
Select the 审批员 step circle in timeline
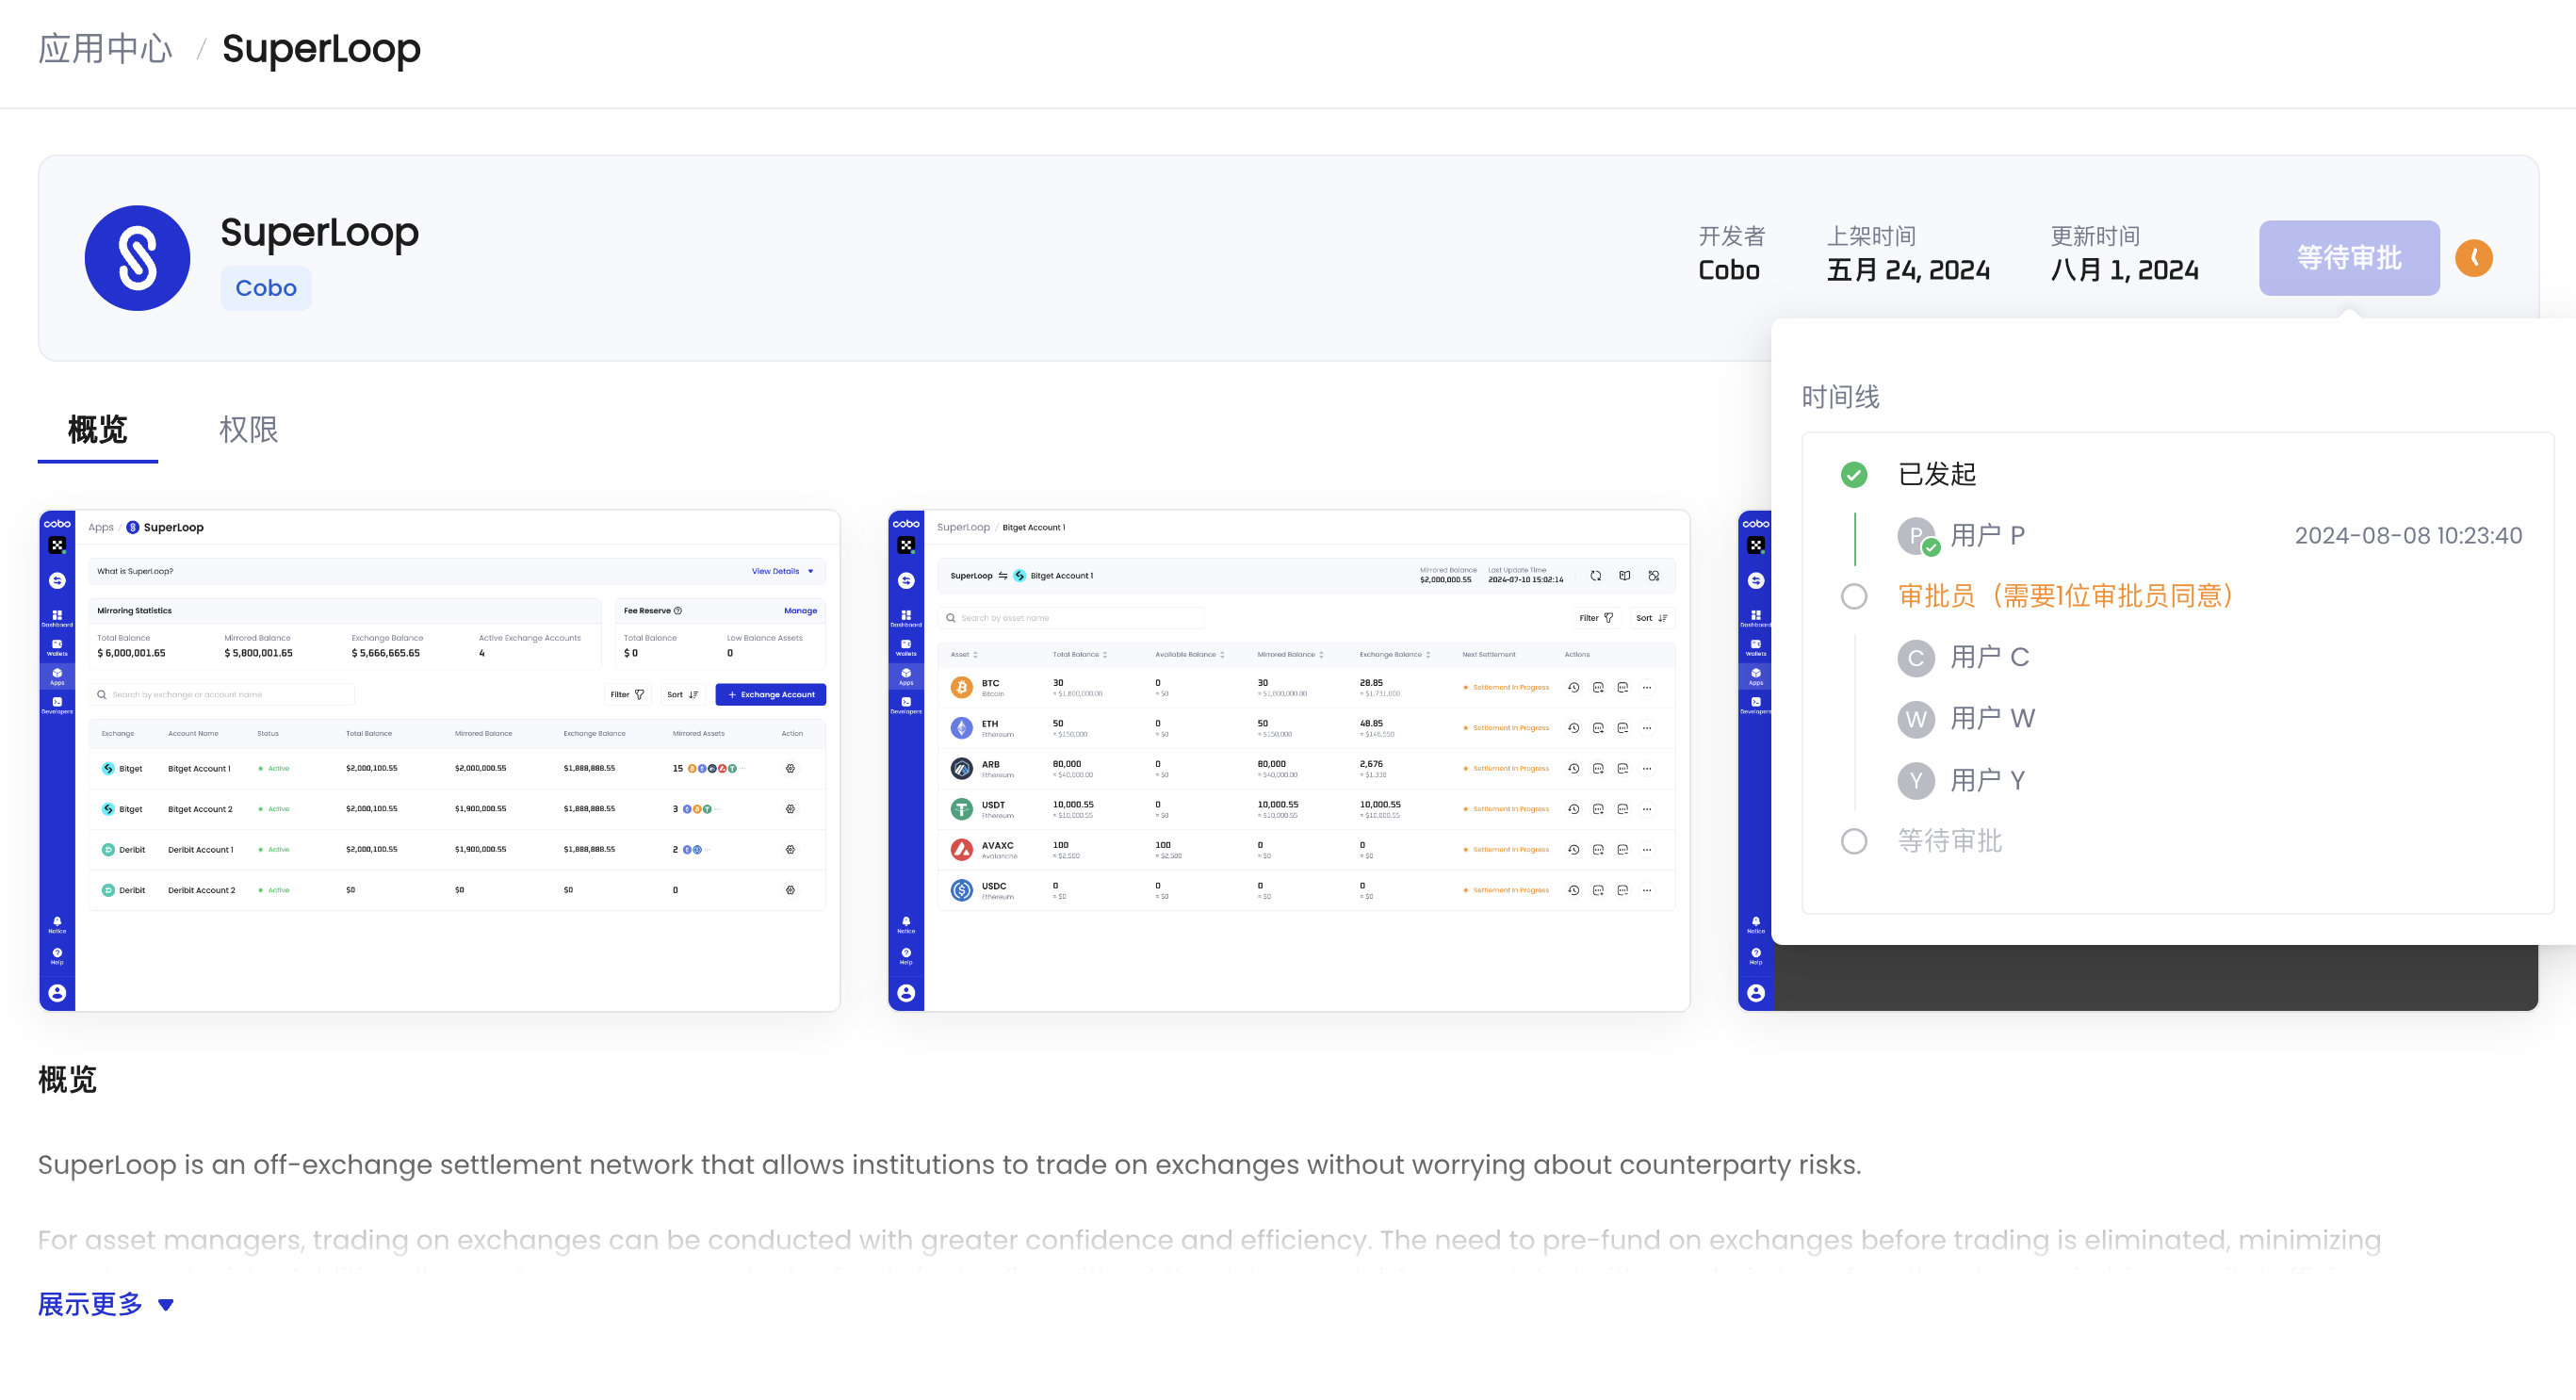point(1853,596)
